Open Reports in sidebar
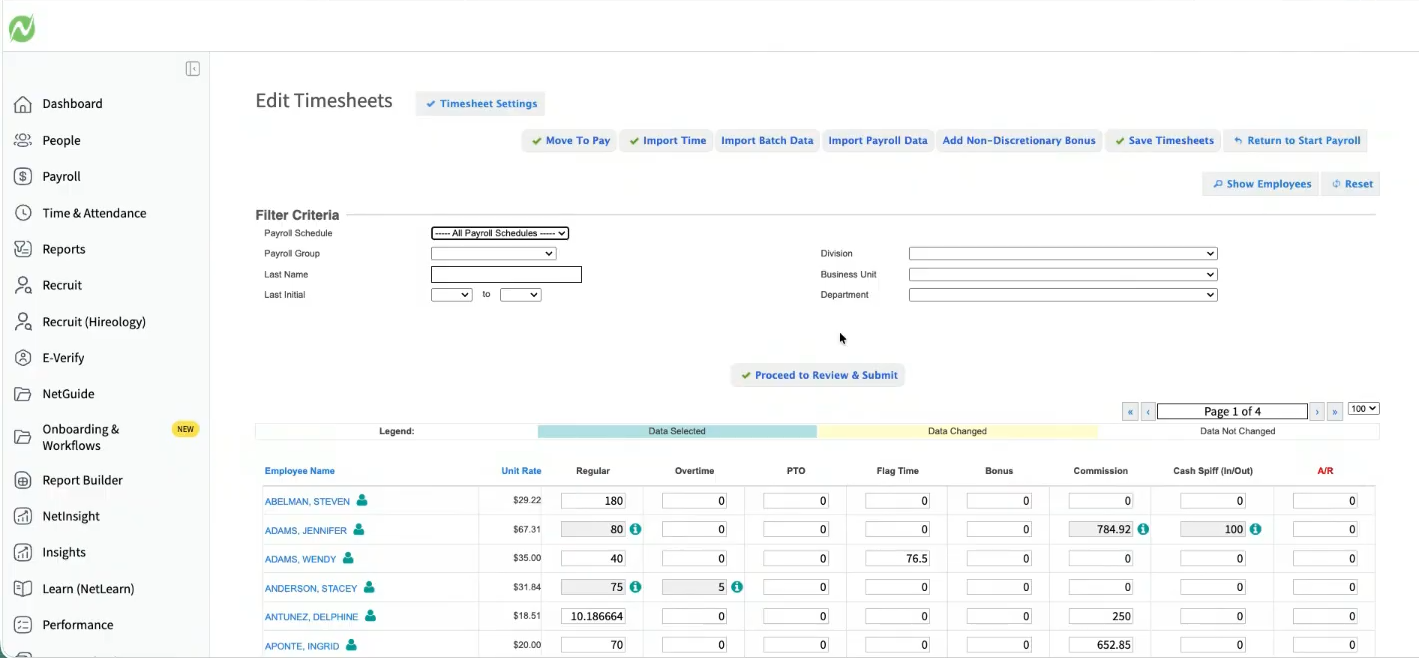The width and height of the screenshot is (1419, 658). click(64, 249)
